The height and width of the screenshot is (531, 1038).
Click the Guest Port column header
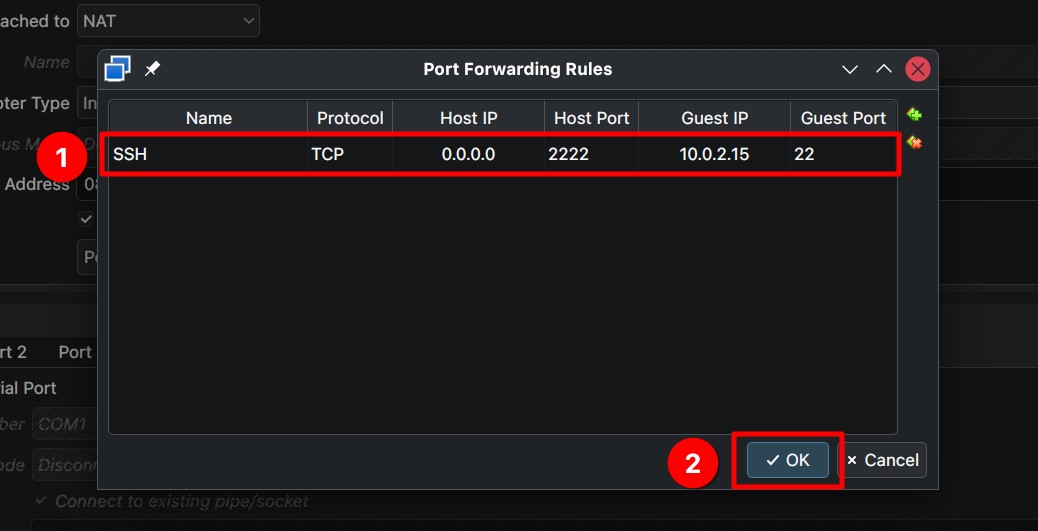click(x=843, y=118)
